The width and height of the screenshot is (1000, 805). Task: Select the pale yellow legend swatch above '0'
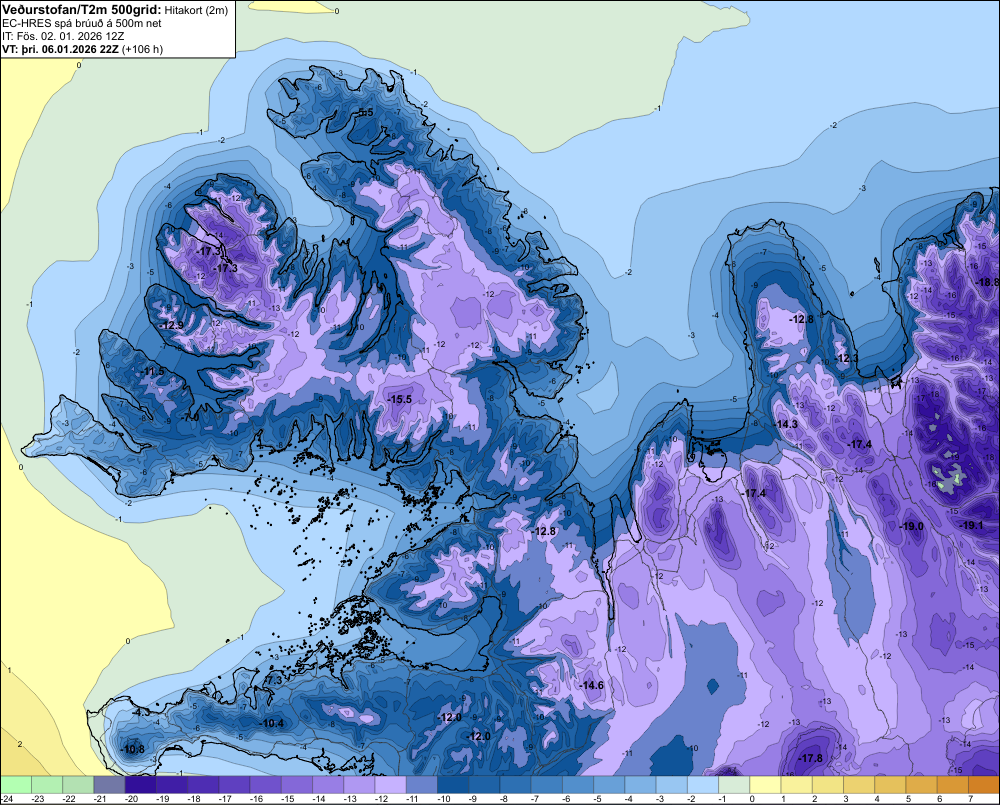(x=765, y=784)
